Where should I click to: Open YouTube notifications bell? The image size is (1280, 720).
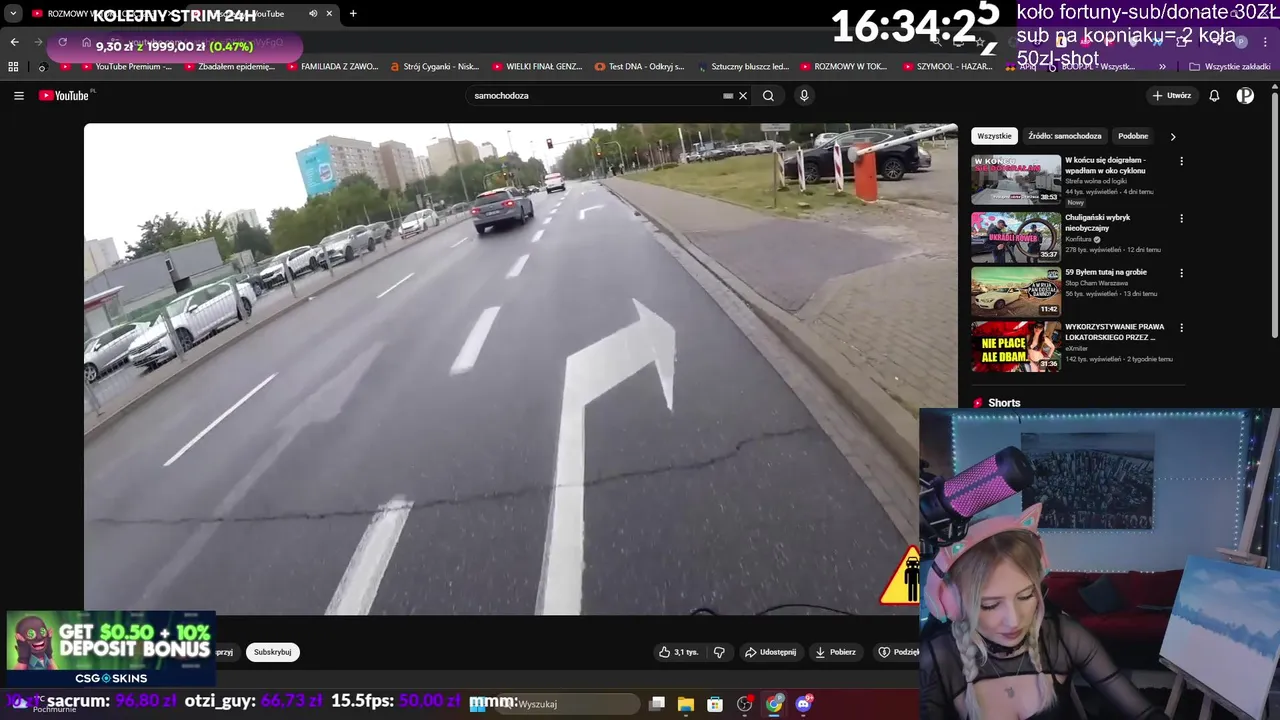pos(1214,96)
